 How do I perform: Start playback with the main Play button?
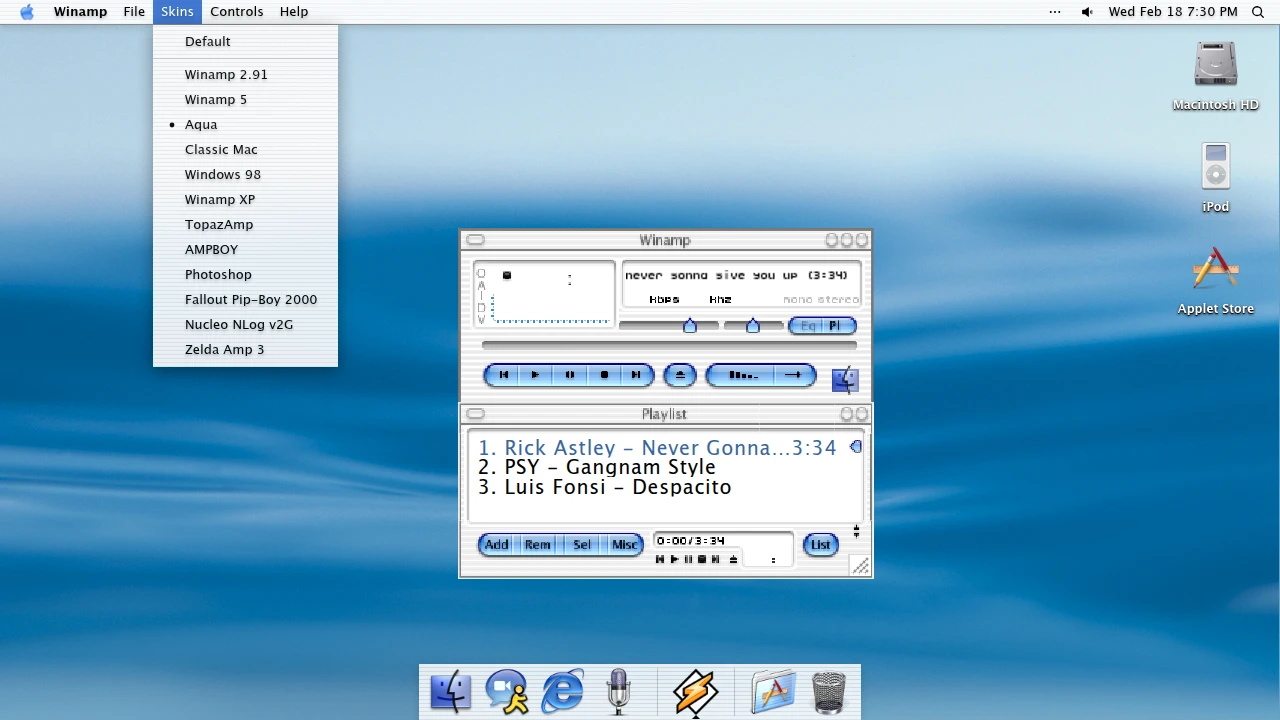[x=535, y=375]
